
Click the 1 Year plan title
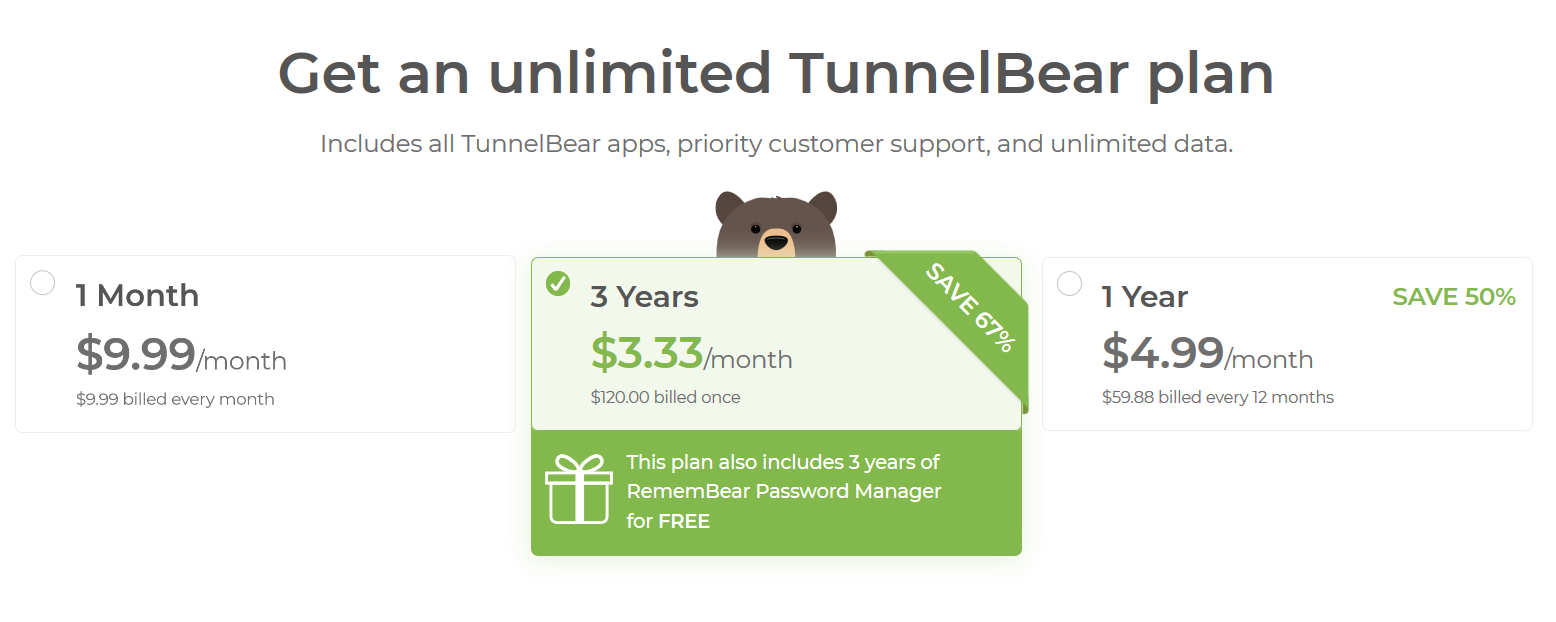(1145, 297)
